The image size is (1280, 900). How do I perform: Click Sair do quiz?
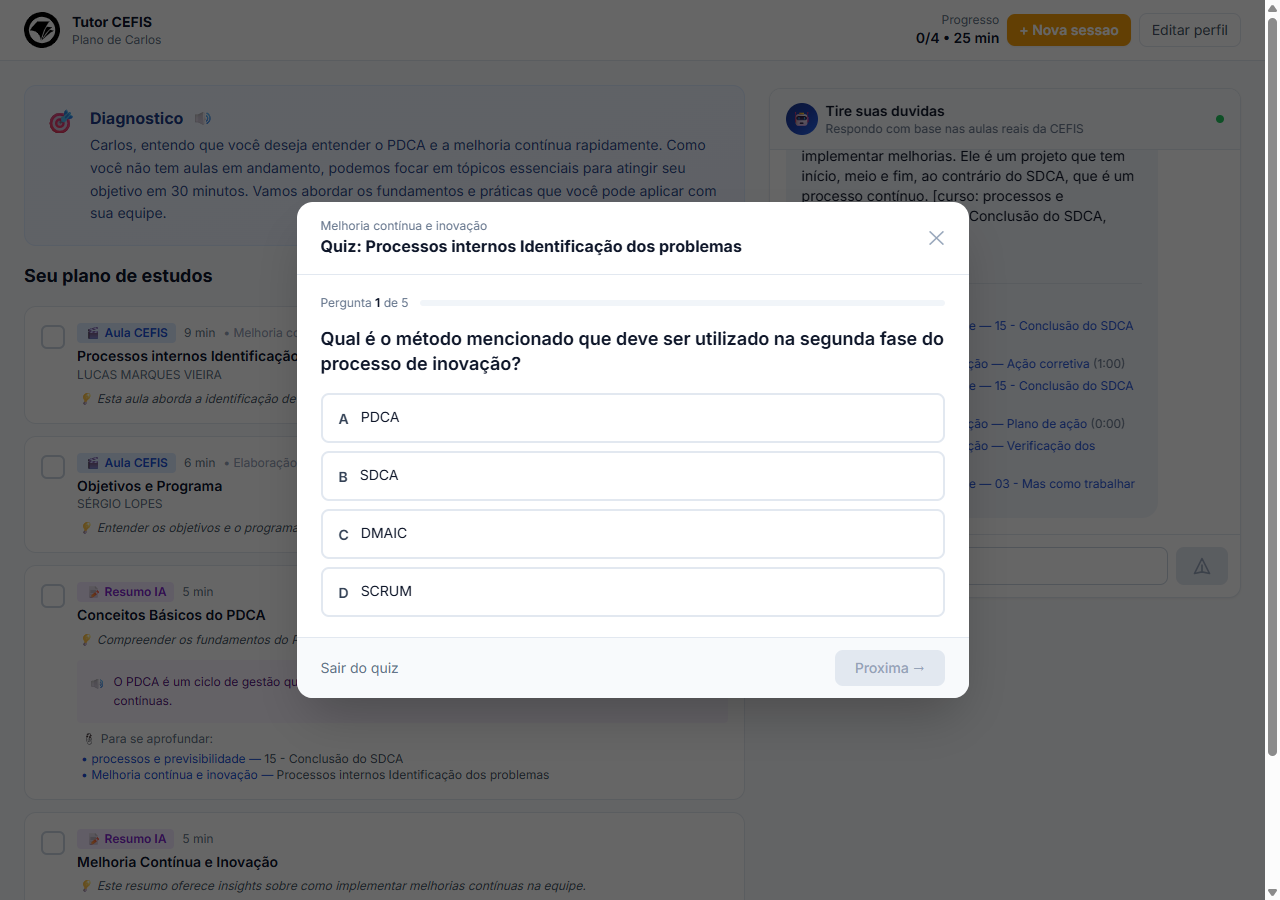359,668
